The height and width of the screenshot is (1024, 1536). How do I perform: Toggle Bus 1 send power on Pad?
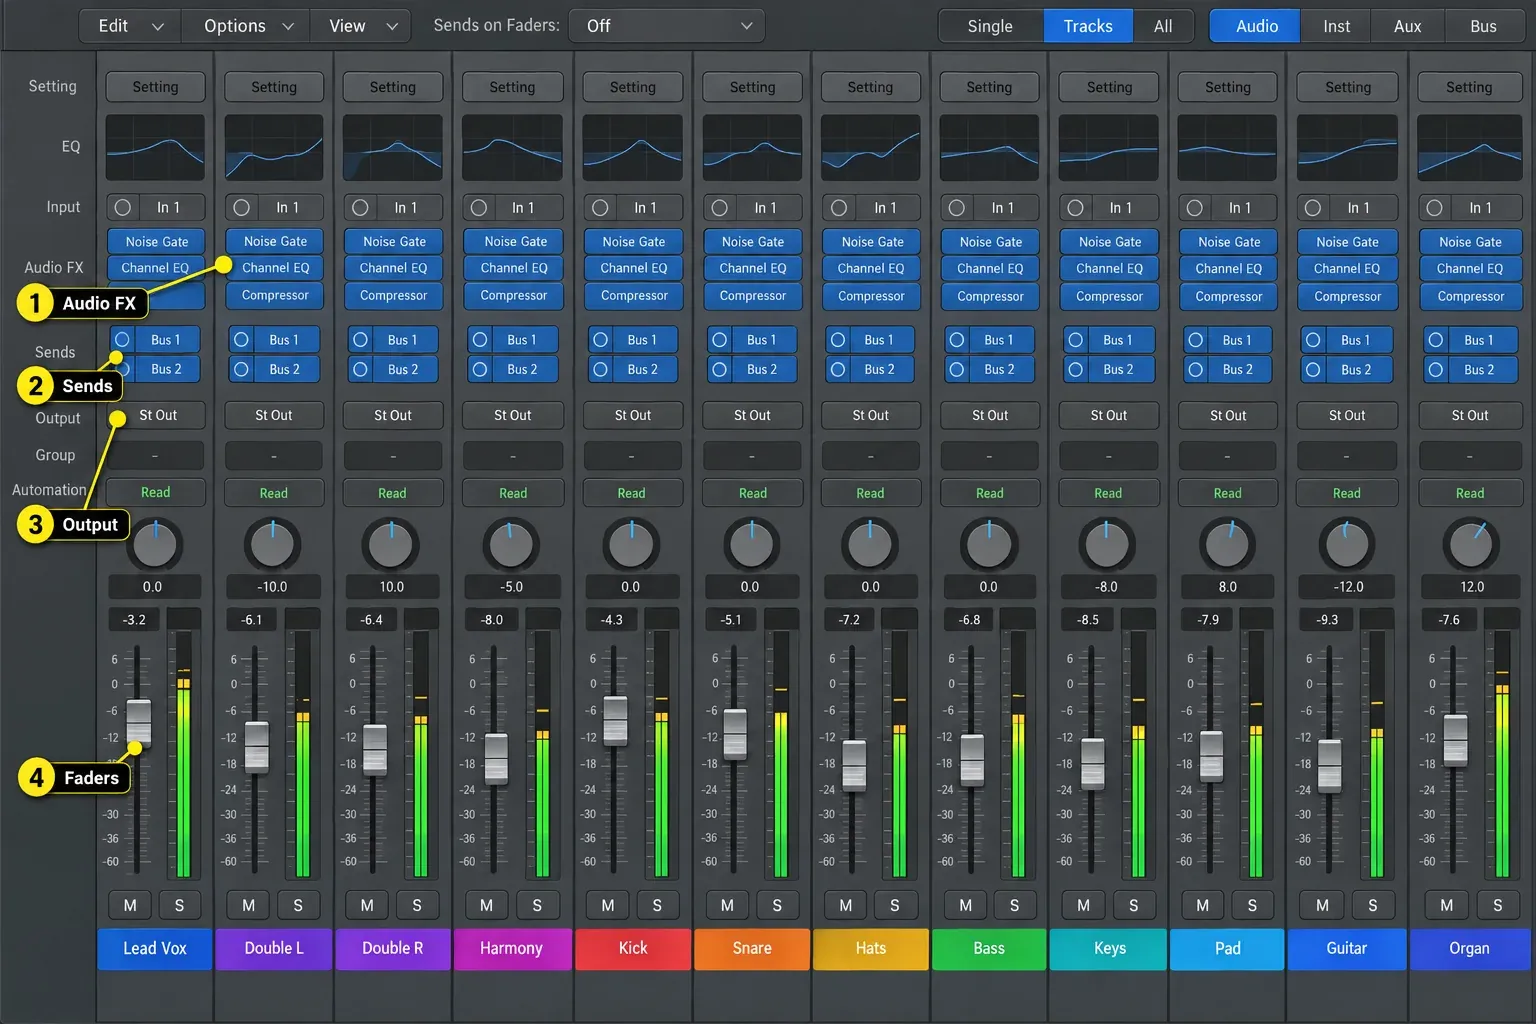click(1195, 340)
